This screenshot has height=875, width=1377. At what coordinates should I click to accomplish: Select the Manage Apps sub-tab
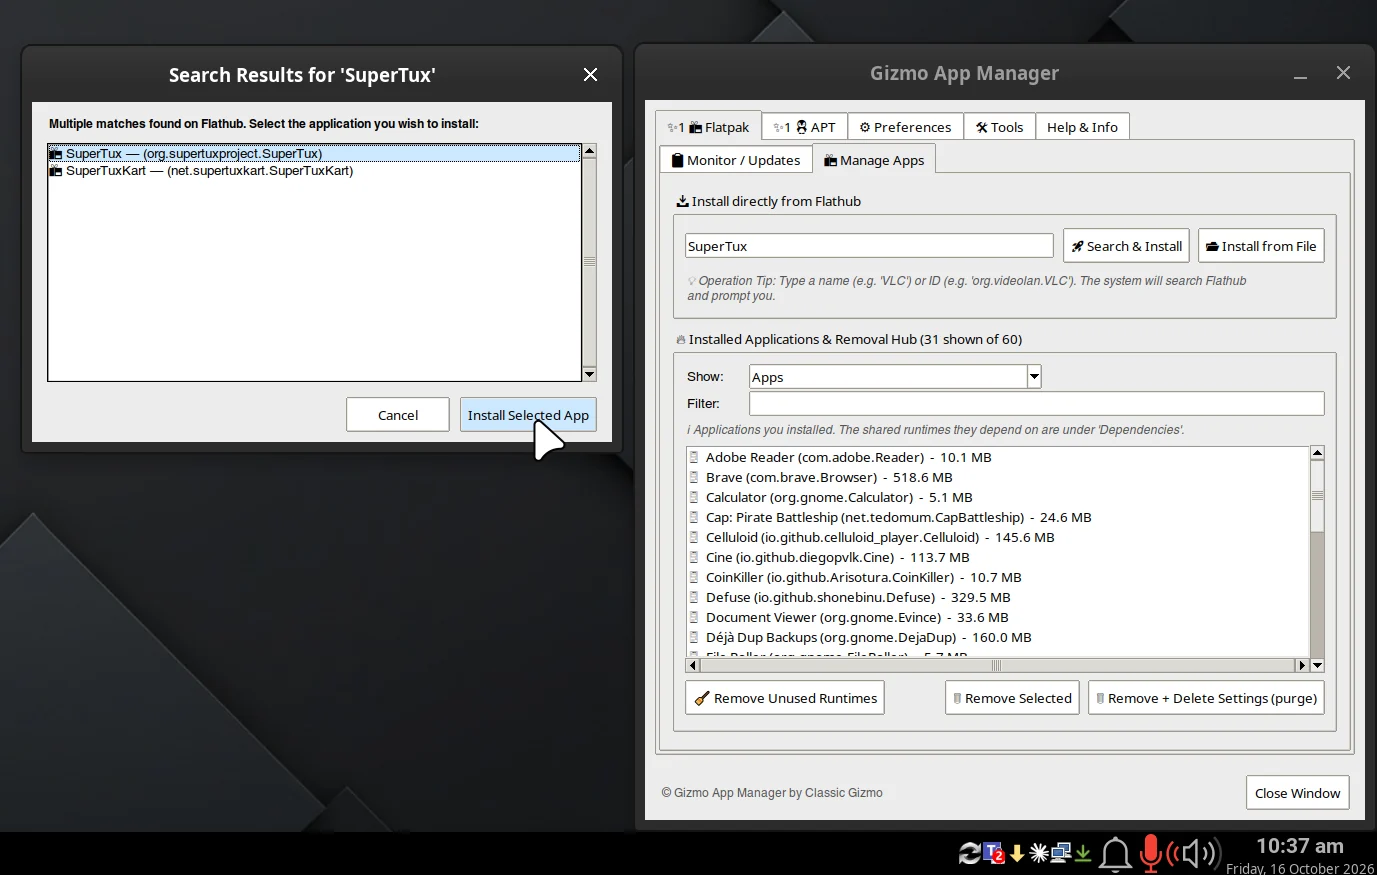click(x=874, y=160)
